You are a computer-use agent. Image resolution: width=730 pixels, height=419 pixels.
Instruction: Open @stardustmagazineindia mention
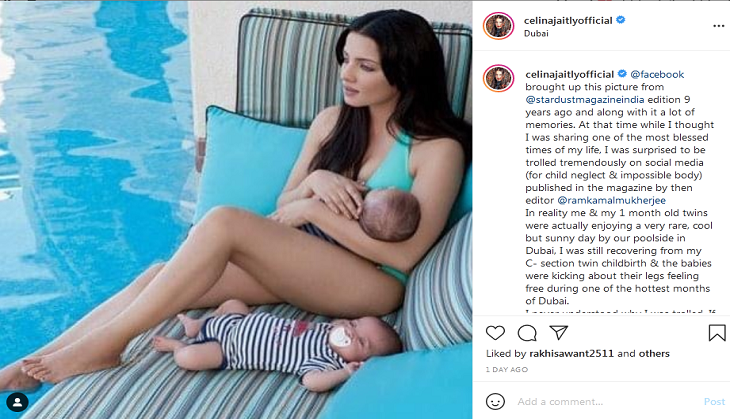[x=585, y=100]
